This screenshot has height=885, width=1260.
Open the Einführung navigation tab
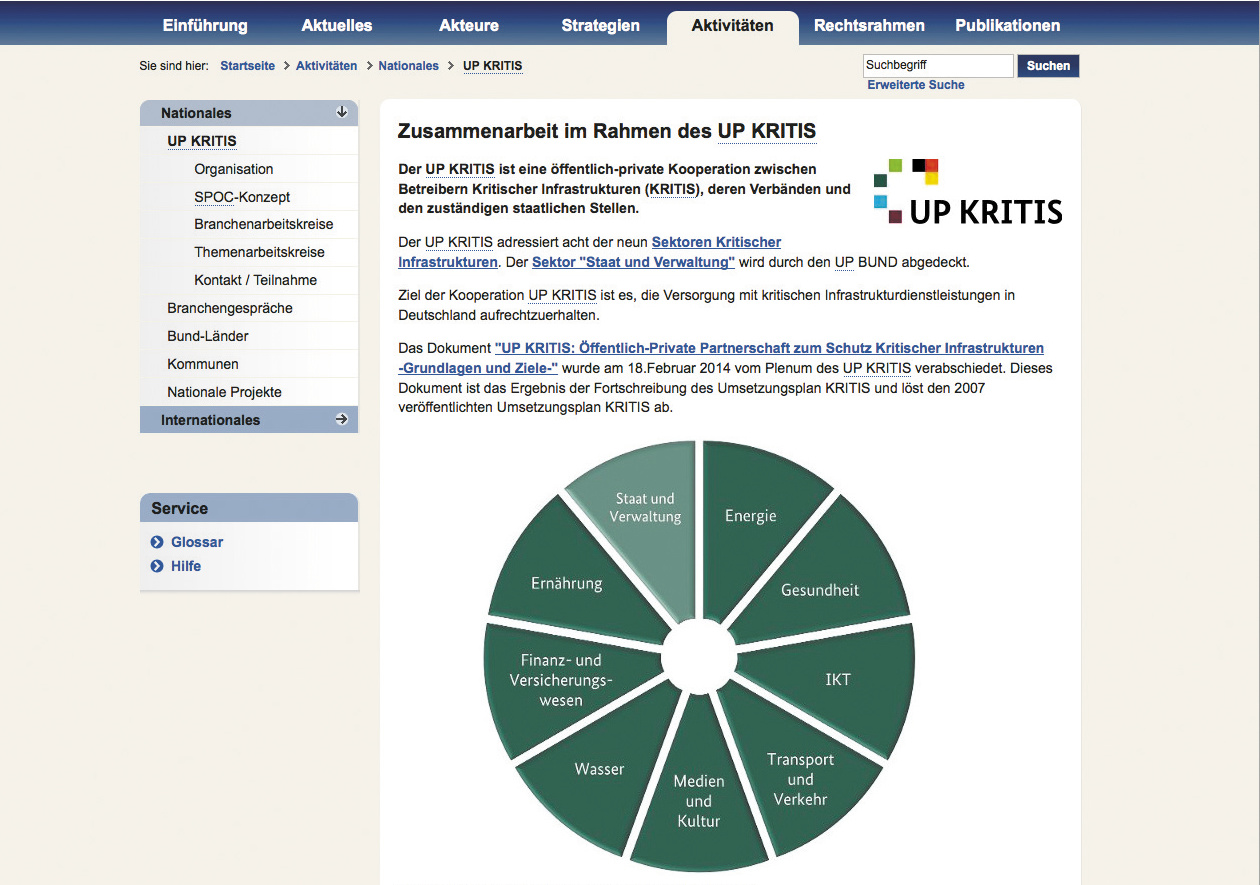coord(204,26)
